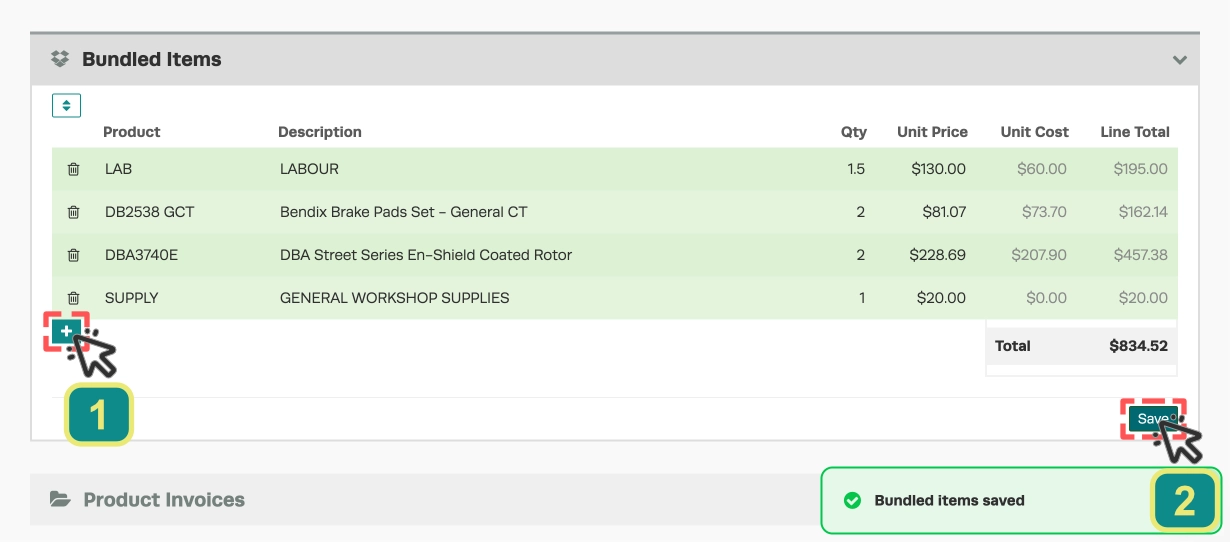The image size is (1230, 542).
Task: Remove the DB2538 GCT brake pads row
Action: (73, 212)
